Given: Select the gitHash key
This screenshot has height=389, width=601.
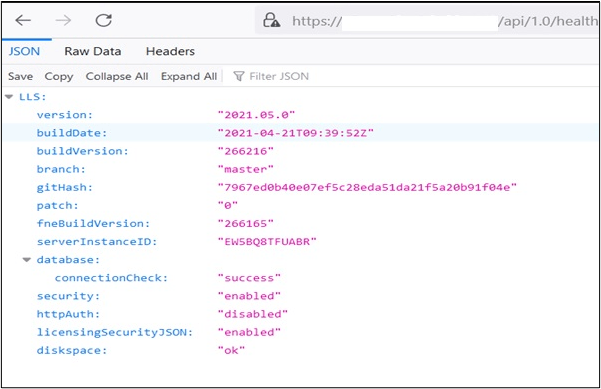Looking at the screenshot, I should (65, 187).
